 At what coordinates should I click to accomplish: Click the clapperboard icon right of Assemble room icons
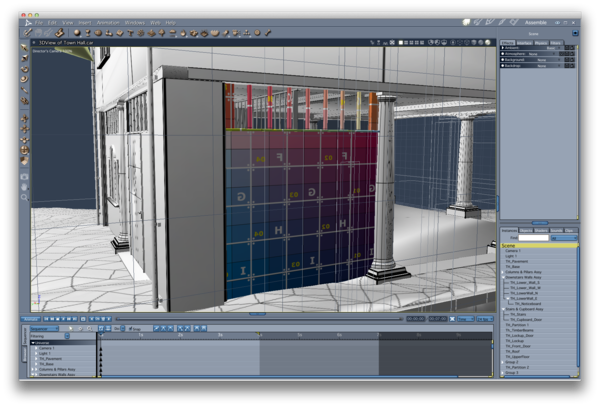[514, 23]
